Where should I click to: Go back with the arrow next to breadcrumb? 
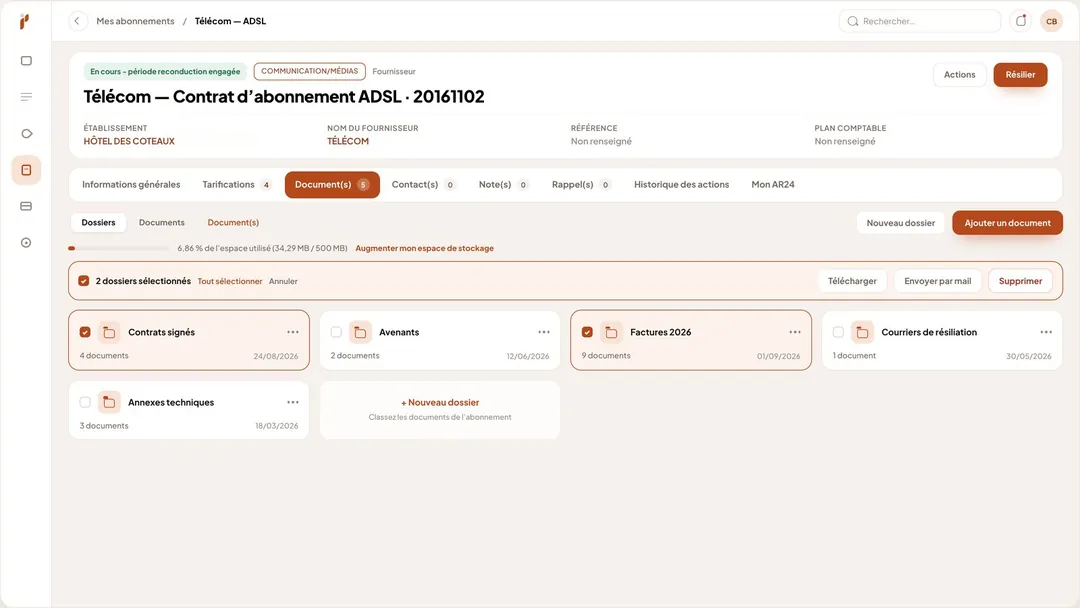[x=77, y=21]
